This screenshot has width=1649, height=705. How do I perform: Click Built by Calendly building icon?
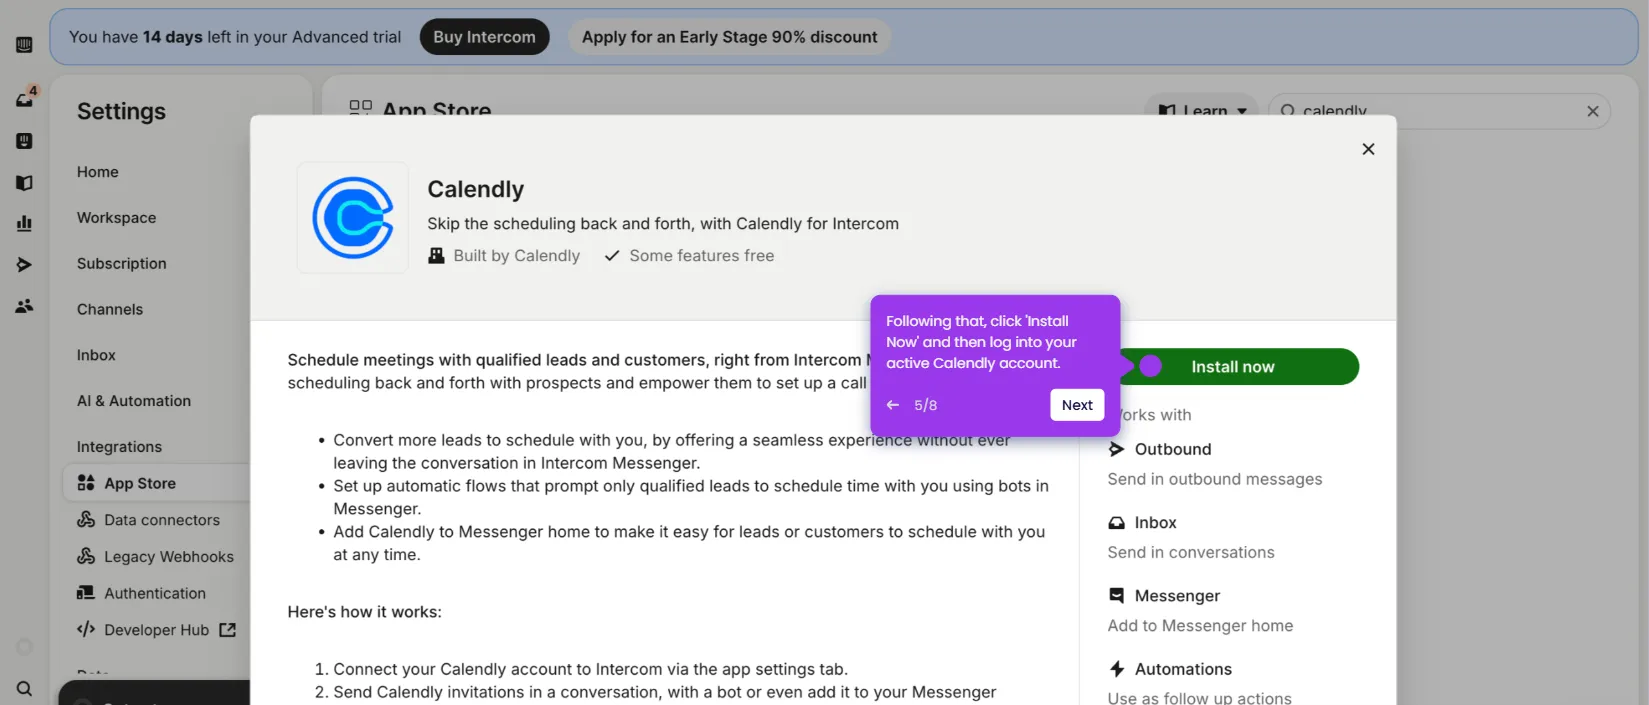pyautogui.click(x=436, y=256)
